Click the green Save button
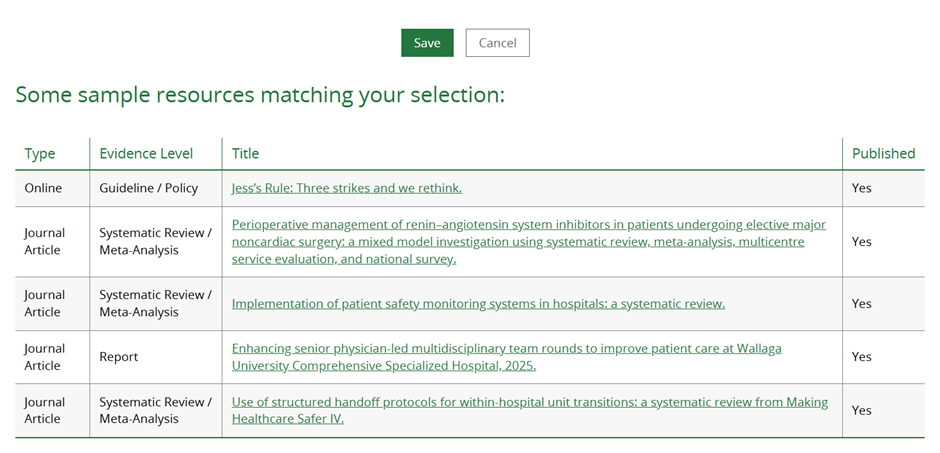940x453 pixels. pyautogui.click(x=427, y=43)
